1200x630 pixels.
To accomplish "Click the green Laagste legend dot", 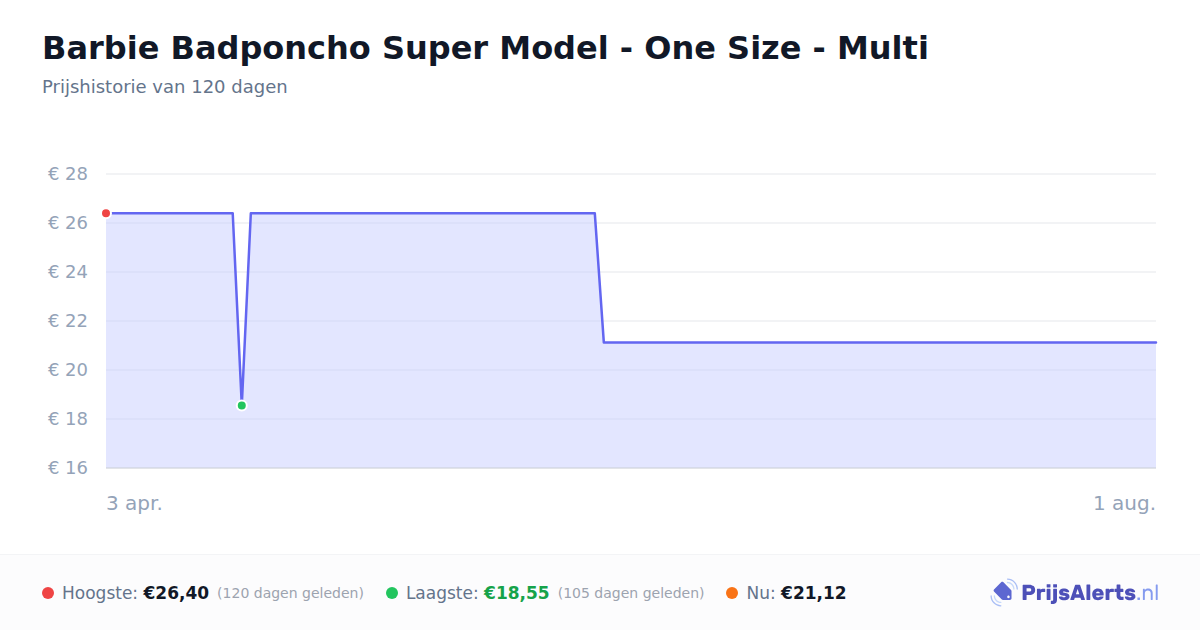I will tap(392, 593).
